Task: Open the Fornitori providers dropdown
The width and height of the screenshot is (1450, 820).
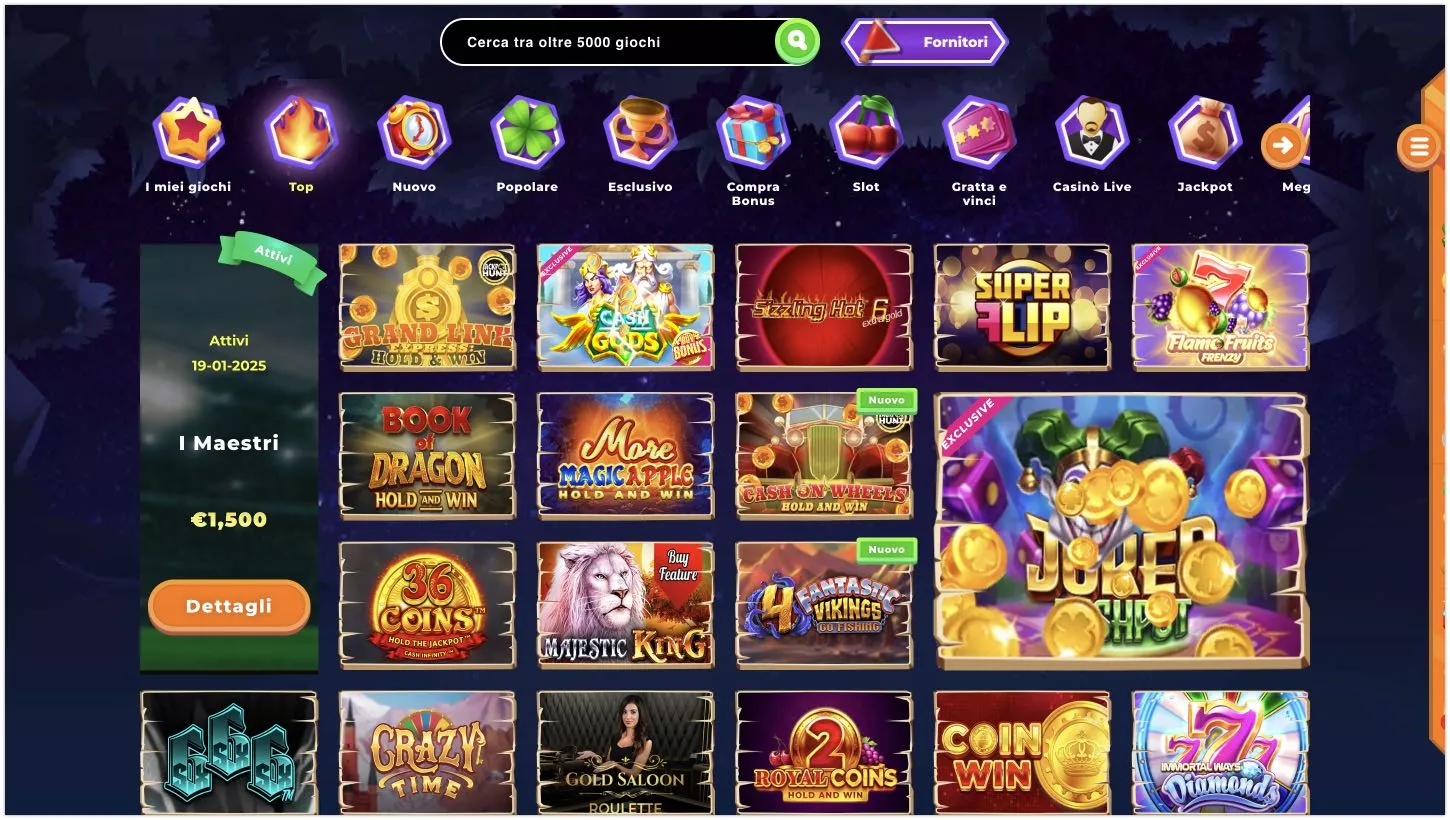Action: (x=925, y=42)
